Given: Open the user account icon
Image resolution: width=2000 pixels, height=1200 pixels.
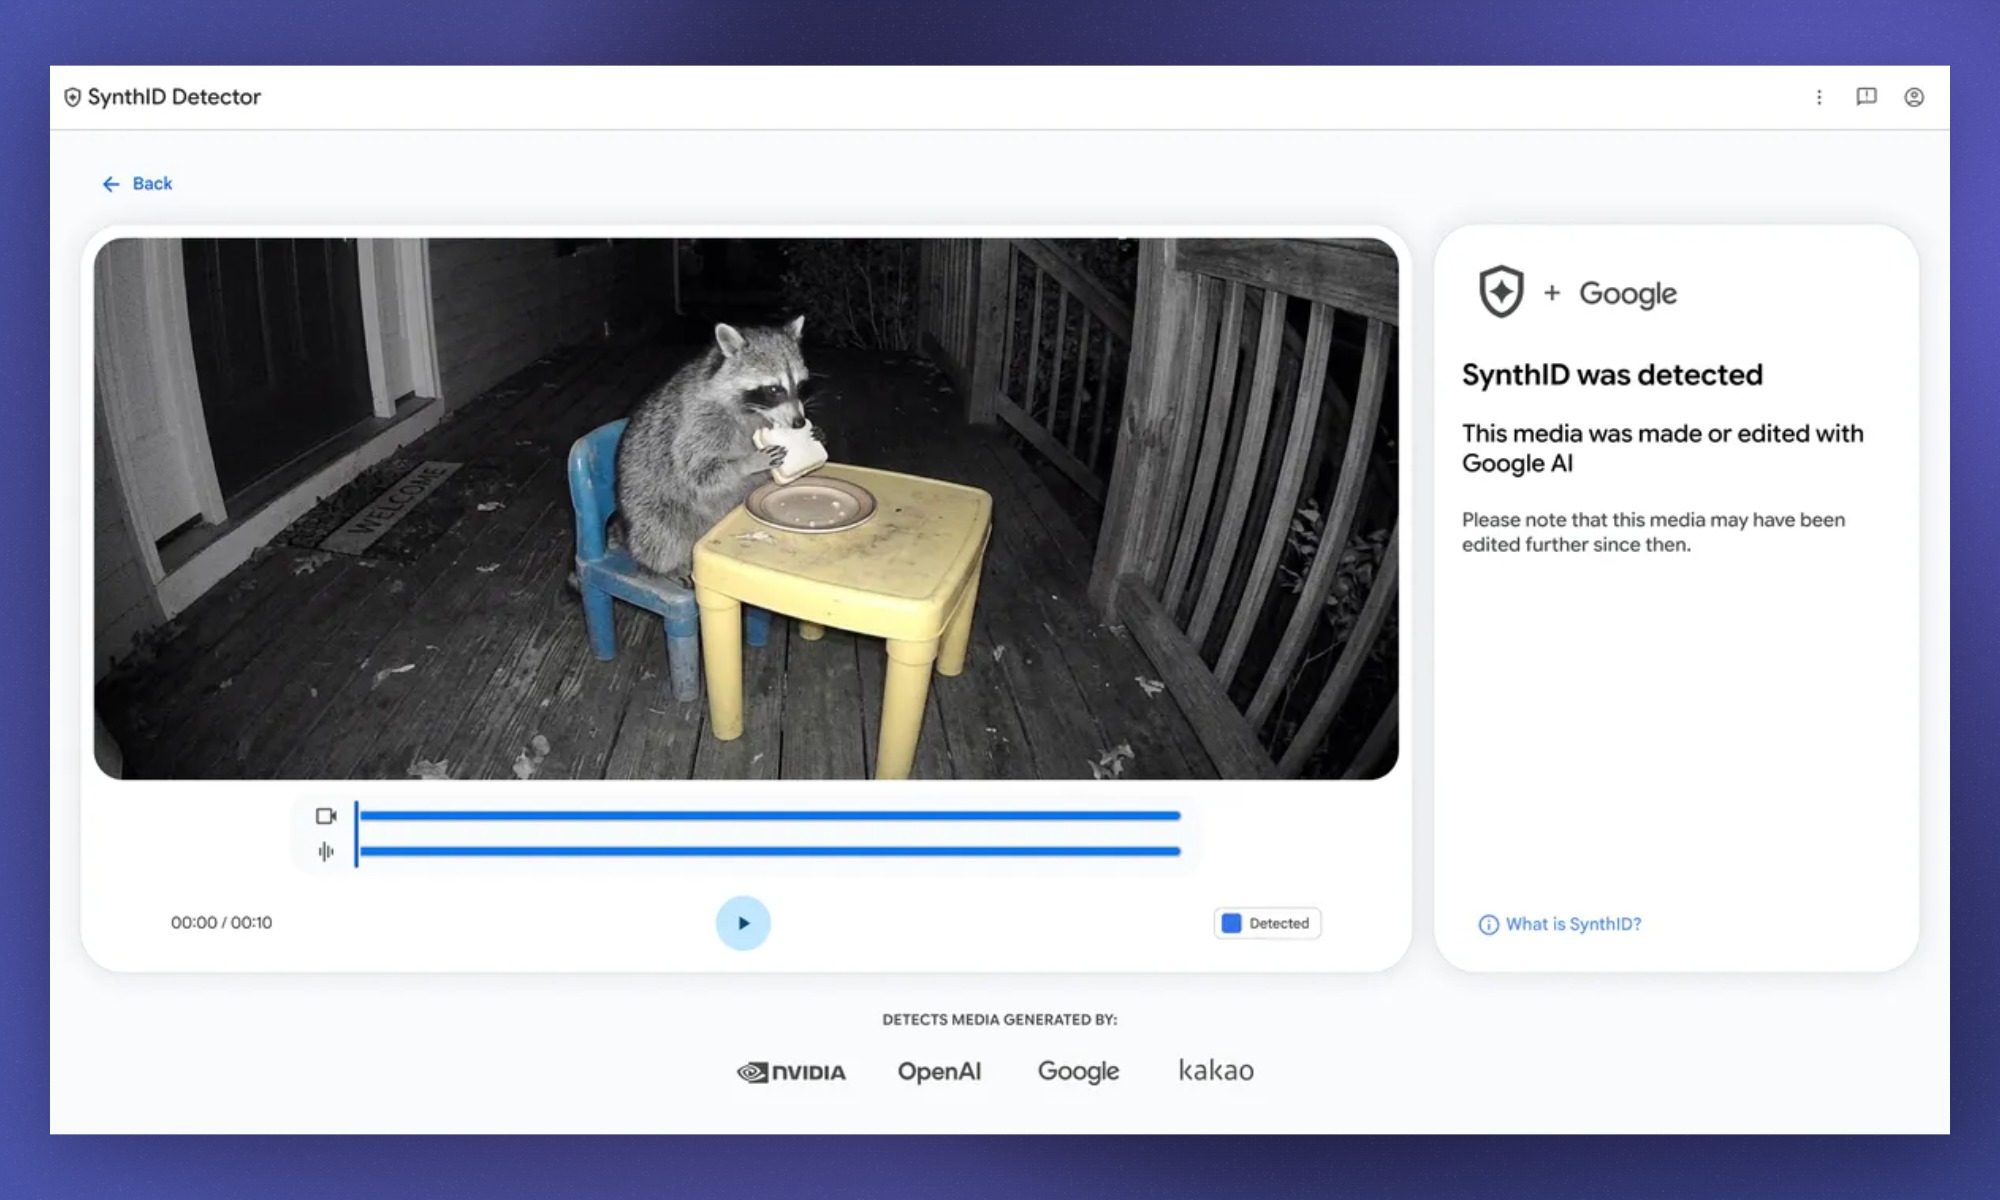Looking at the screenshot, I should (1914, 97).
